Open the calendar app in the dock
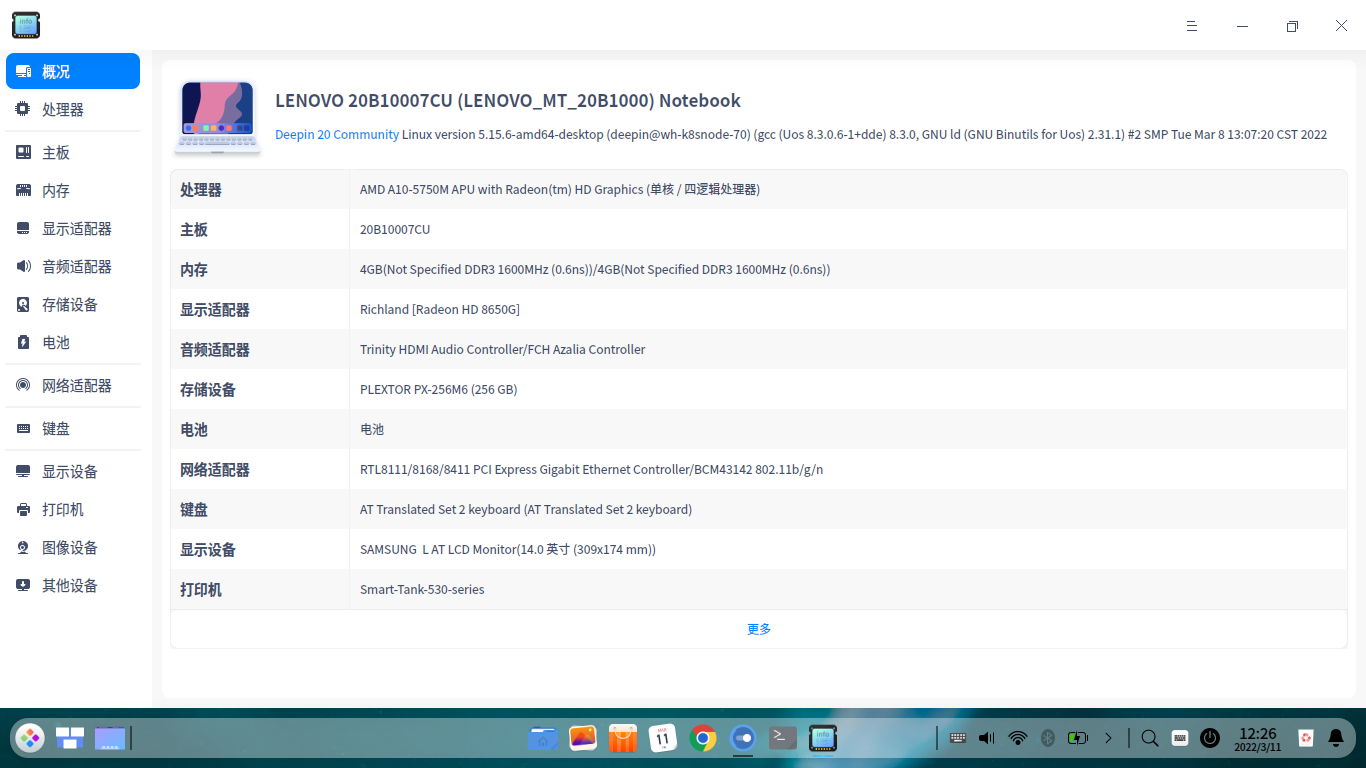This screenshot has height=768, width=1366. (x=663, y=738)
